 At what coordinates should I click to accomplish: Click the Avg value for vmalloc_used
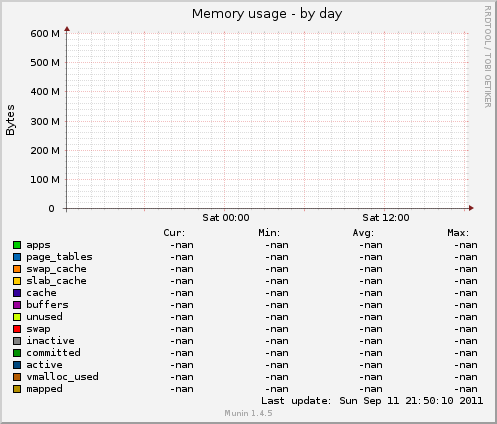(x=371, y=377)
